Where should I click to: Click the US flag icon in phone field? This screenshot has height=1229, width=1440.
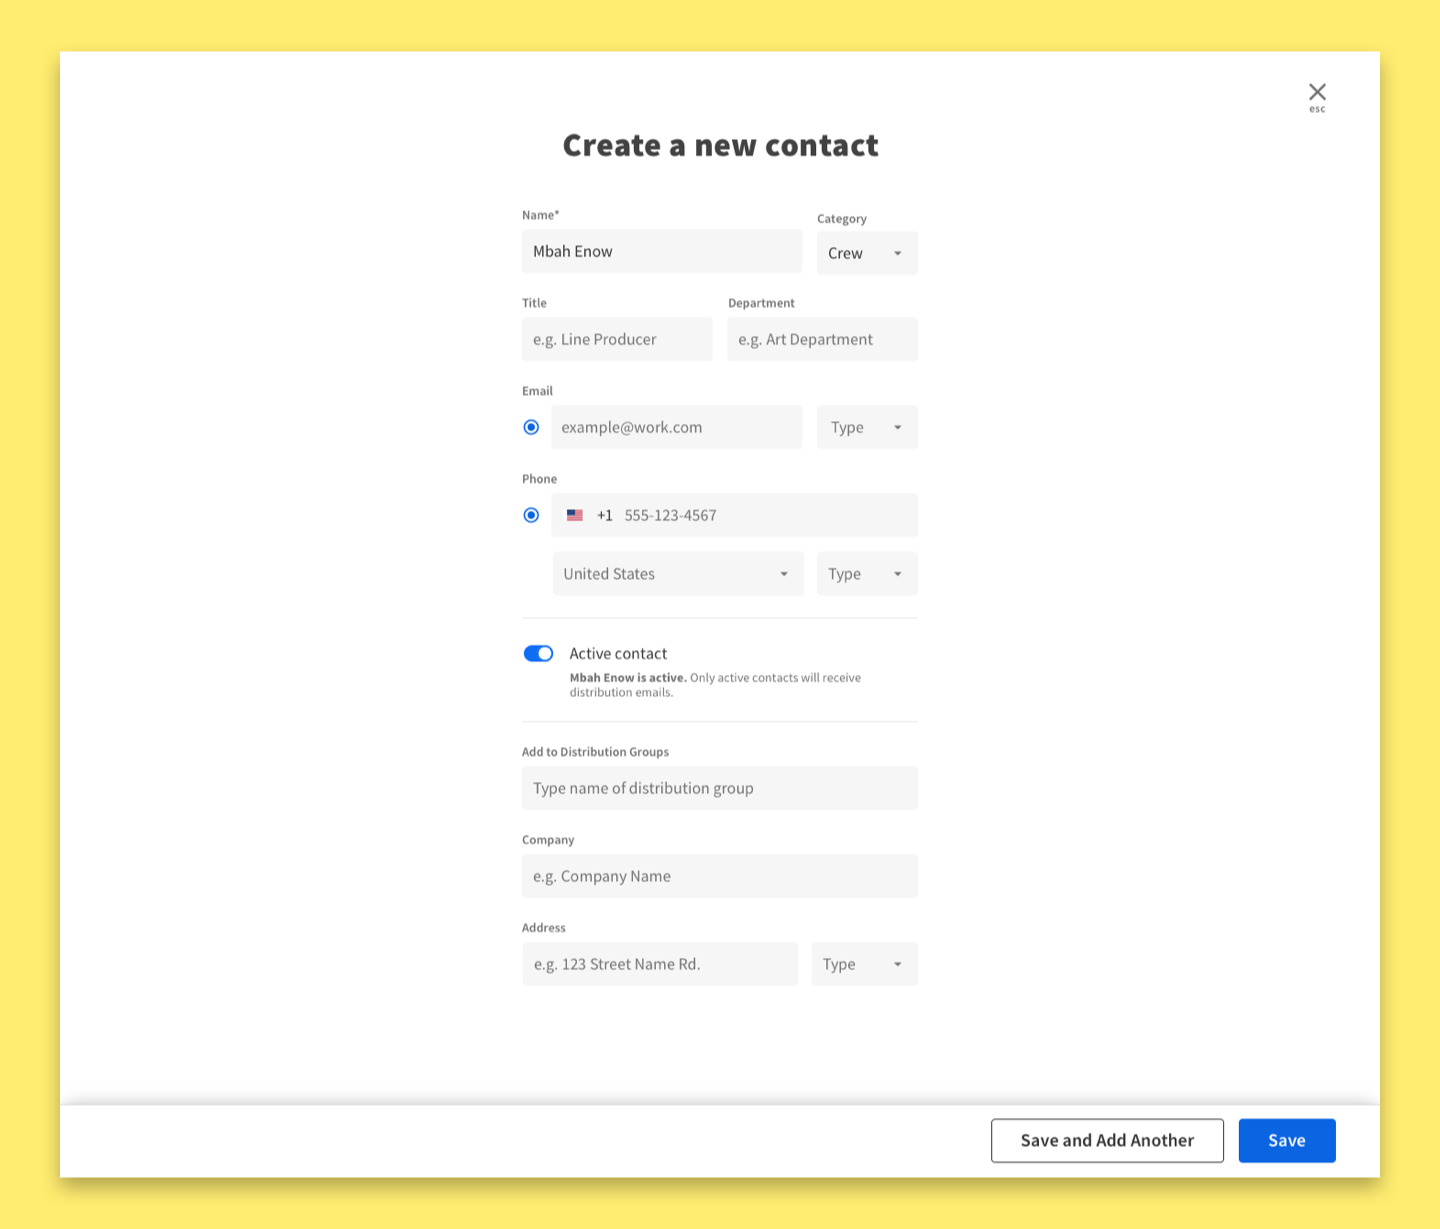coord(575,515)
